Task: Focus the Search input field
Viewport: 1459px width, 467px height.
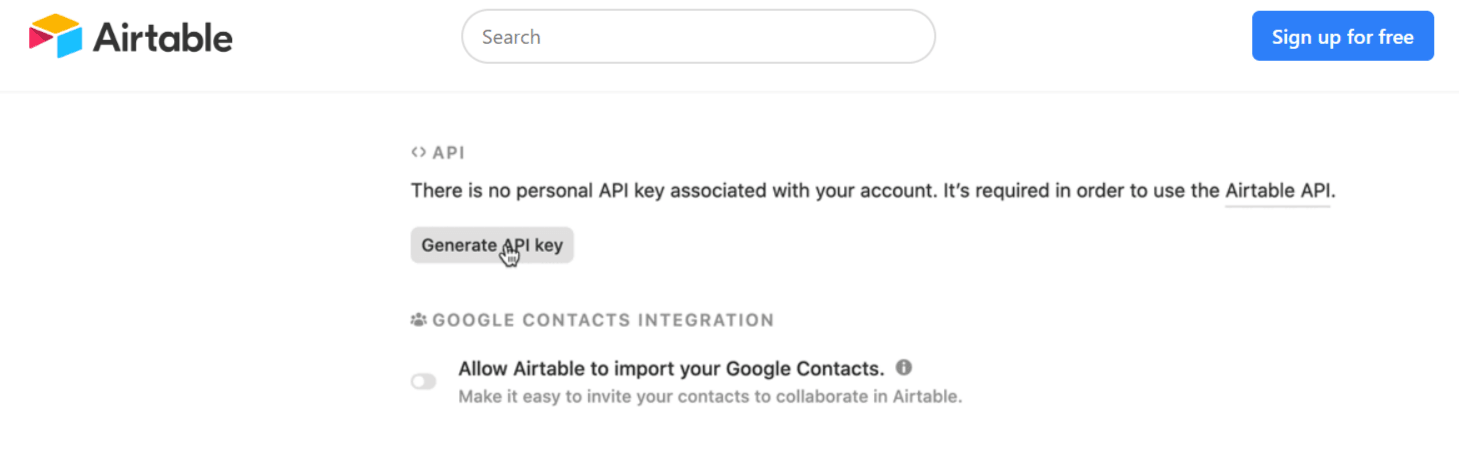Action: pos(698,37)
